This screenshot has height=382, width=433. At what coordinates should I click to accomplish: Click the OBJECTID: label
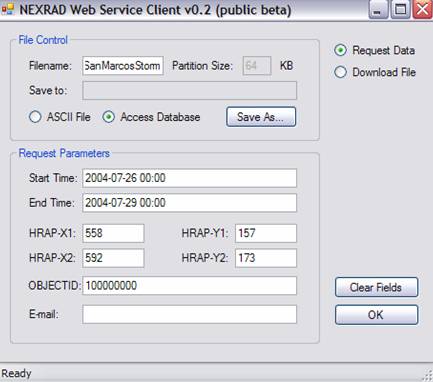click(55, 286)
